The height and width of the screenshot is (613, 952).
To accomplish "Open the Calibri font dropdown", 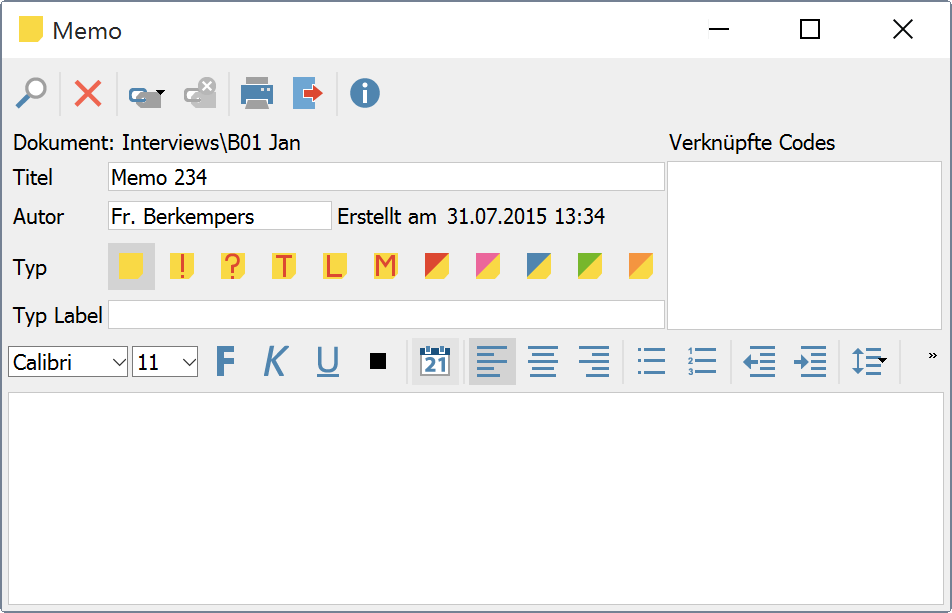I will pyautogui.click(x=68, y=362).
